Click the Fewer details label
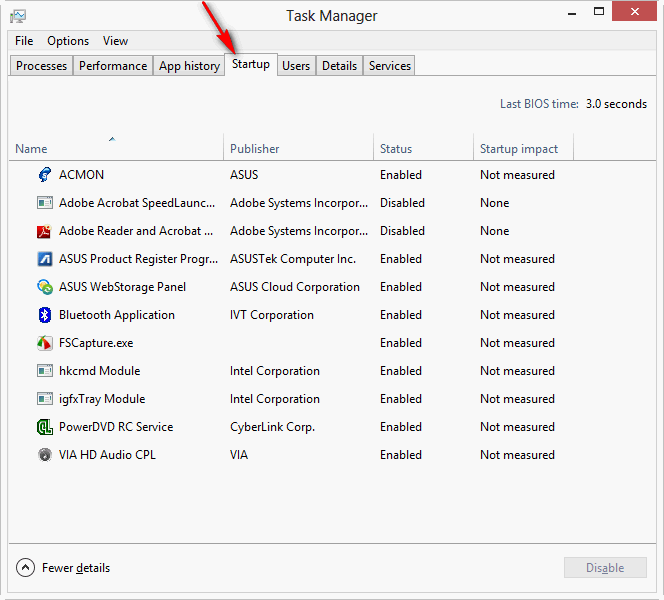664x600 pixels. point(76,567)
